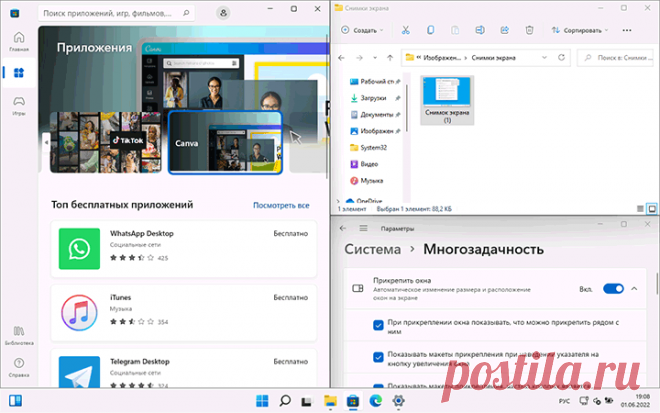Open the Сортировать (Sort) dropdown
This screenshot has width=660, height=413.
click(580, 30)
